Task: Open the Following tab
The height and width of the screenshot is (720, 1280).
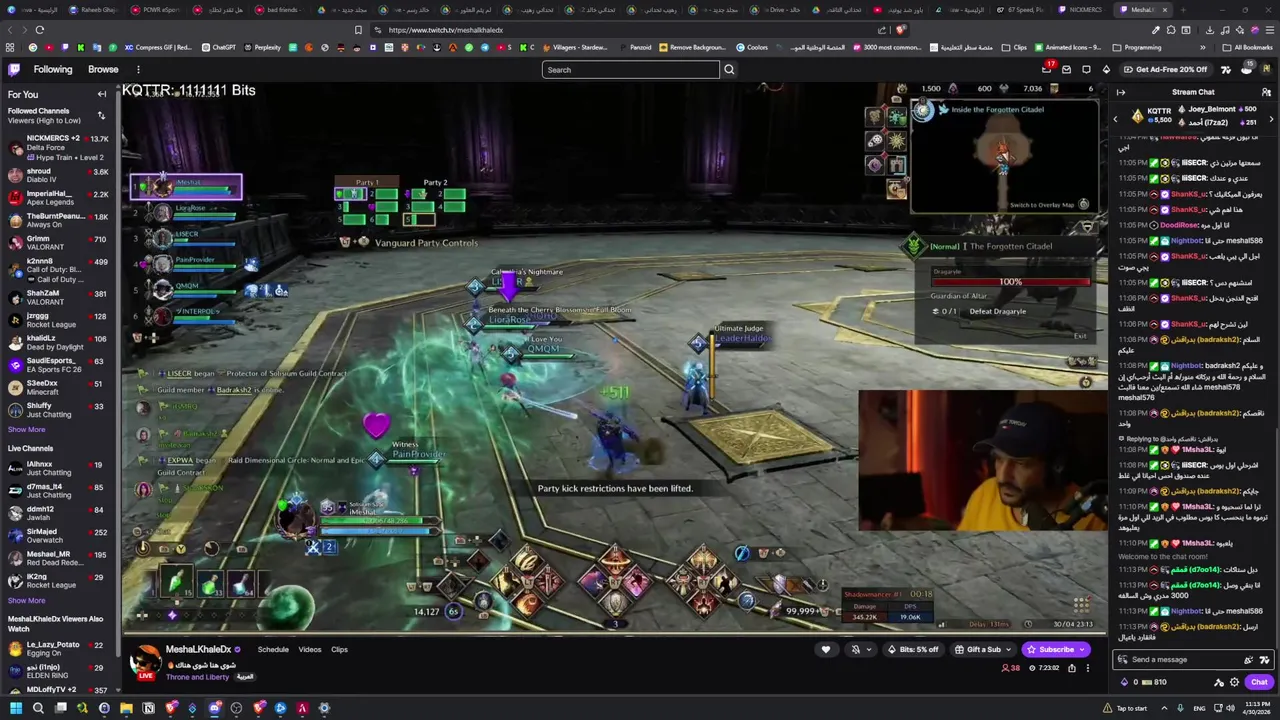Action: (x=53, y=69)
